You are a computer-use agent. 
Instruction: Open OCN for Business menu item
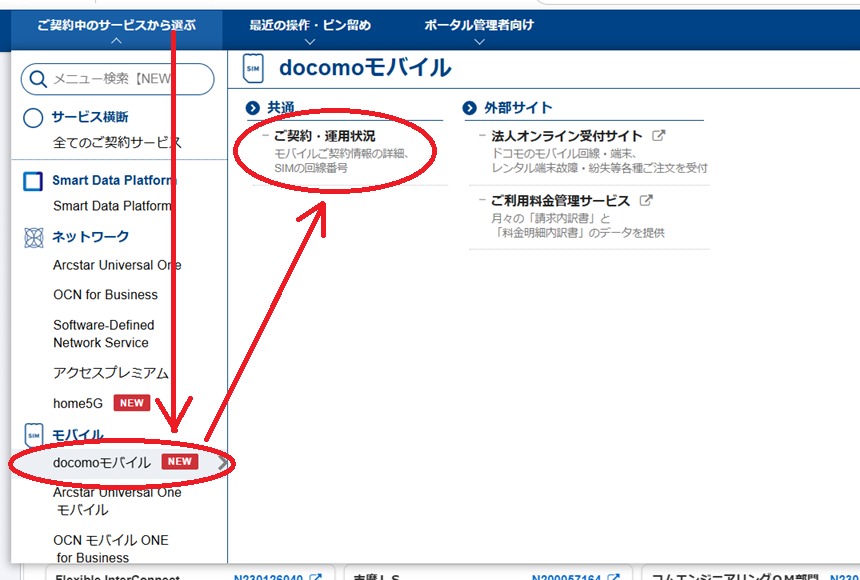click(x=105, y=295)
